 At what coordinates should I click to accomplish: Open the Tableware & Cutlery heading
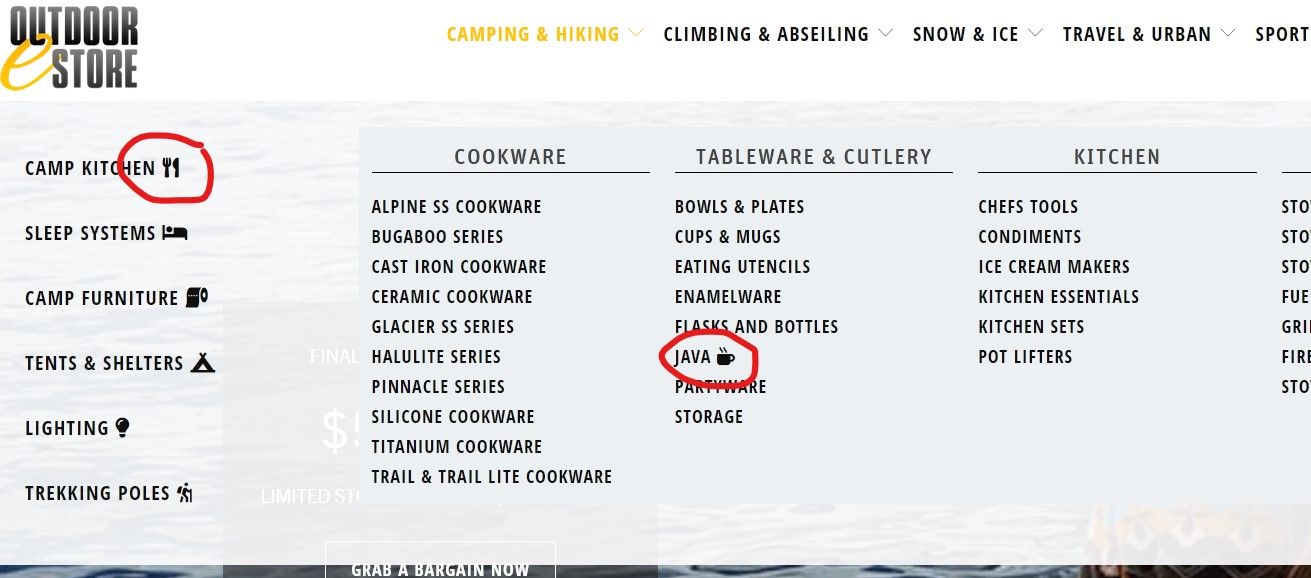(814, 157)
